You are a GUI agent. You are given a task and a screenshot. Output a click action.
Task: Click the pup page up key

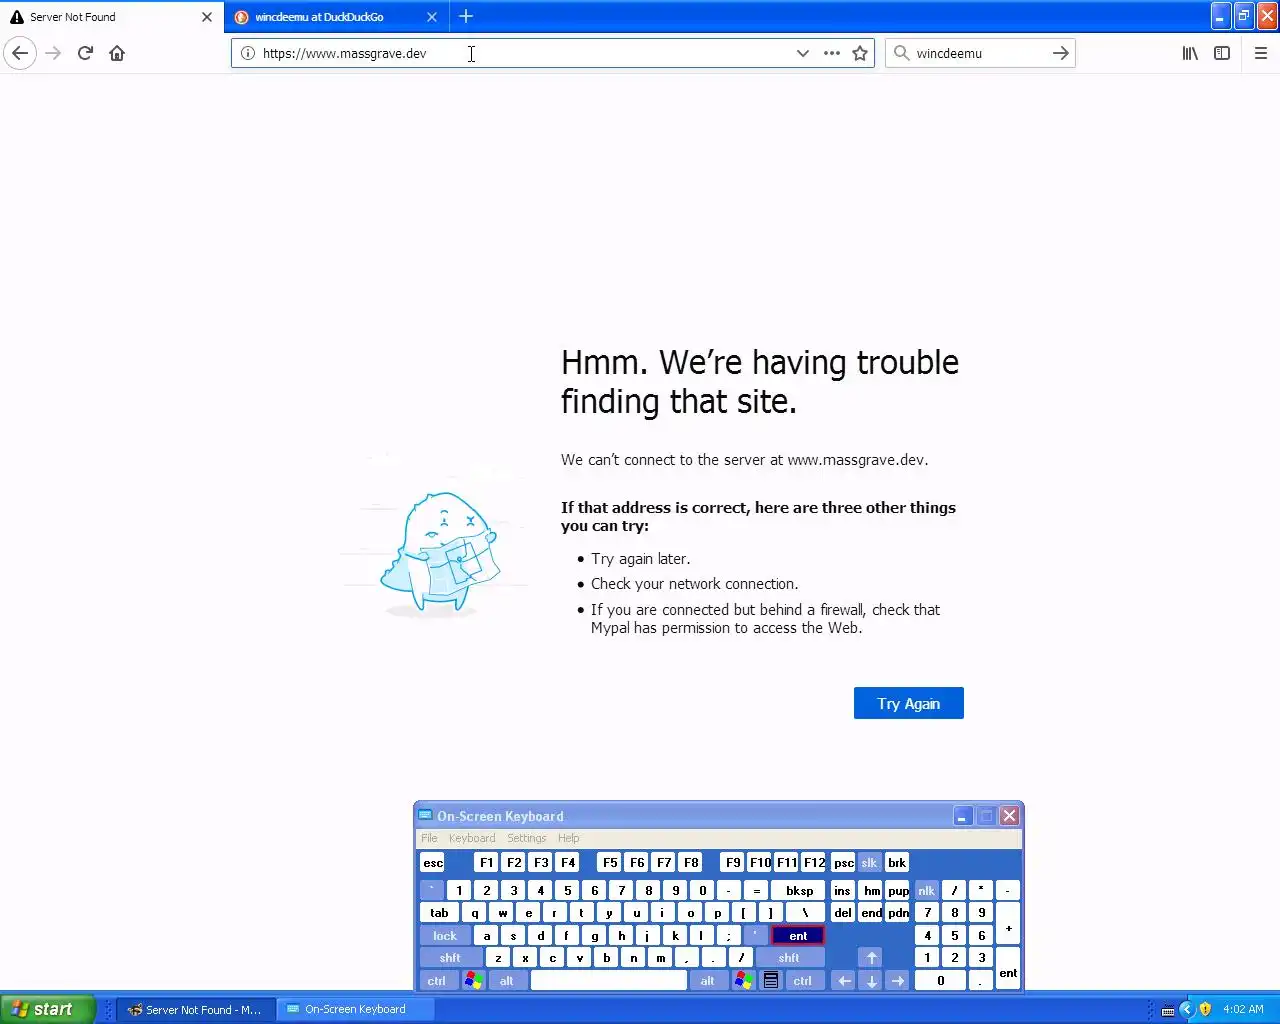coord(898,890)
